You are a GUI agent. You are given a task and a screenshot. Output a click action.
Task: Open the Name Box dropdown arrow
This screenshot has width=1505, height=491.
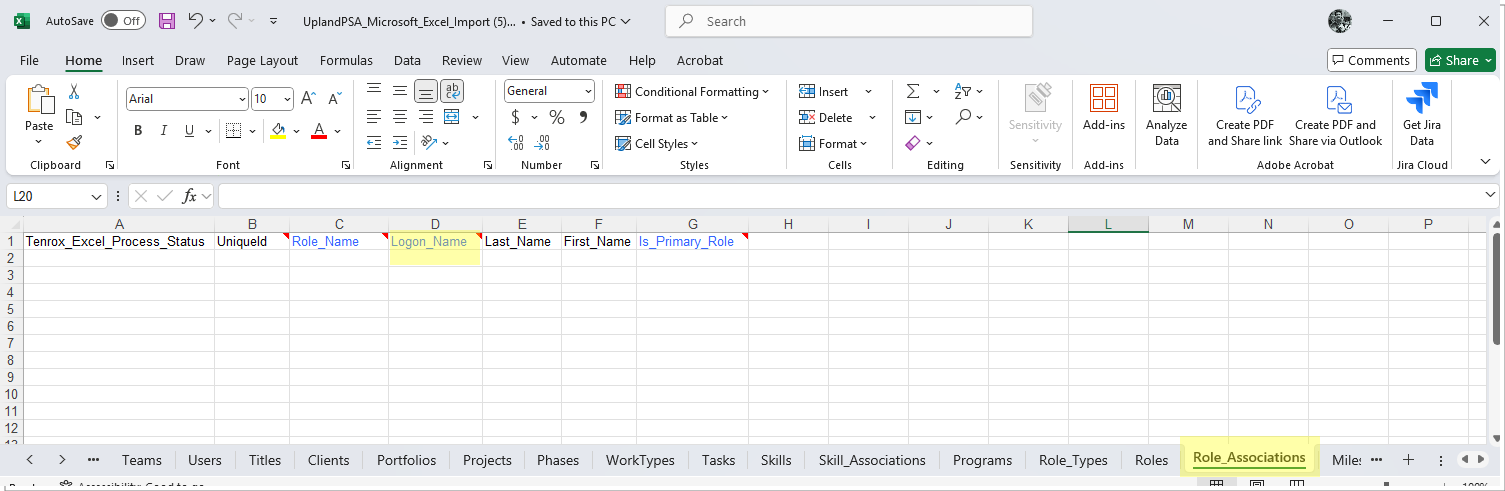click(x=97, y=197)
